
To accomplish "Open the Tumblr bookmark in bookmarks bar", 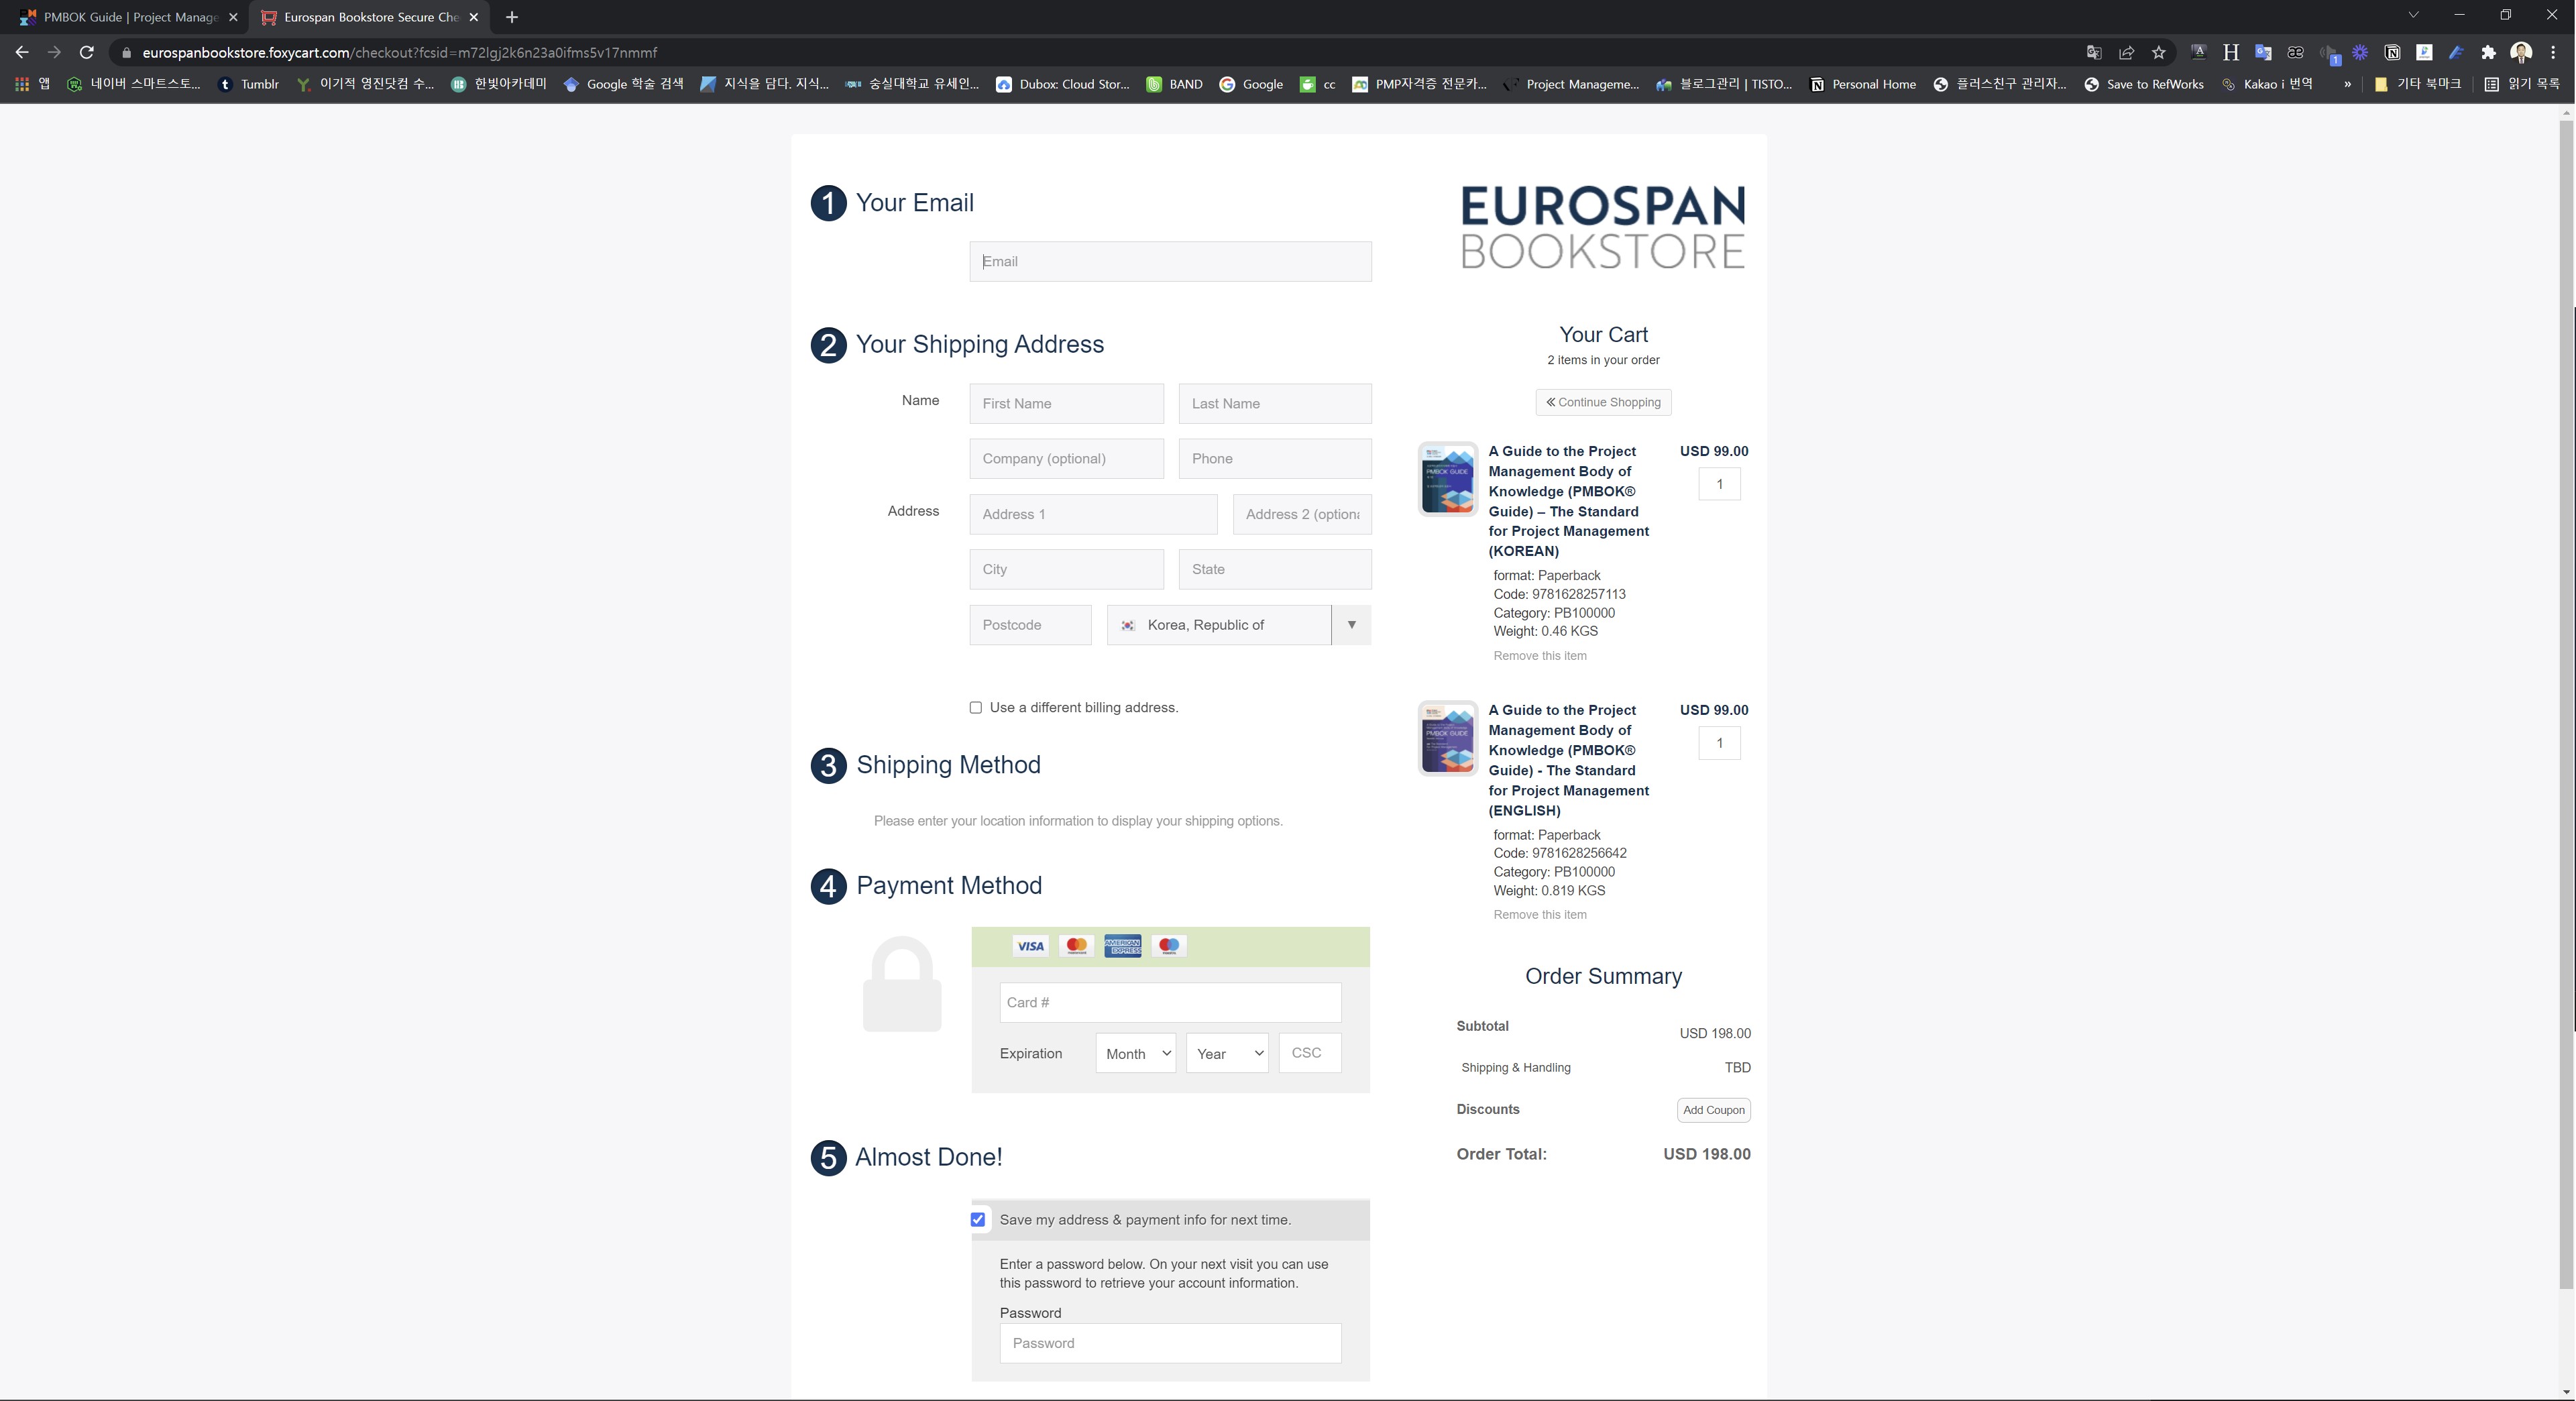I will tap(250, 84).
